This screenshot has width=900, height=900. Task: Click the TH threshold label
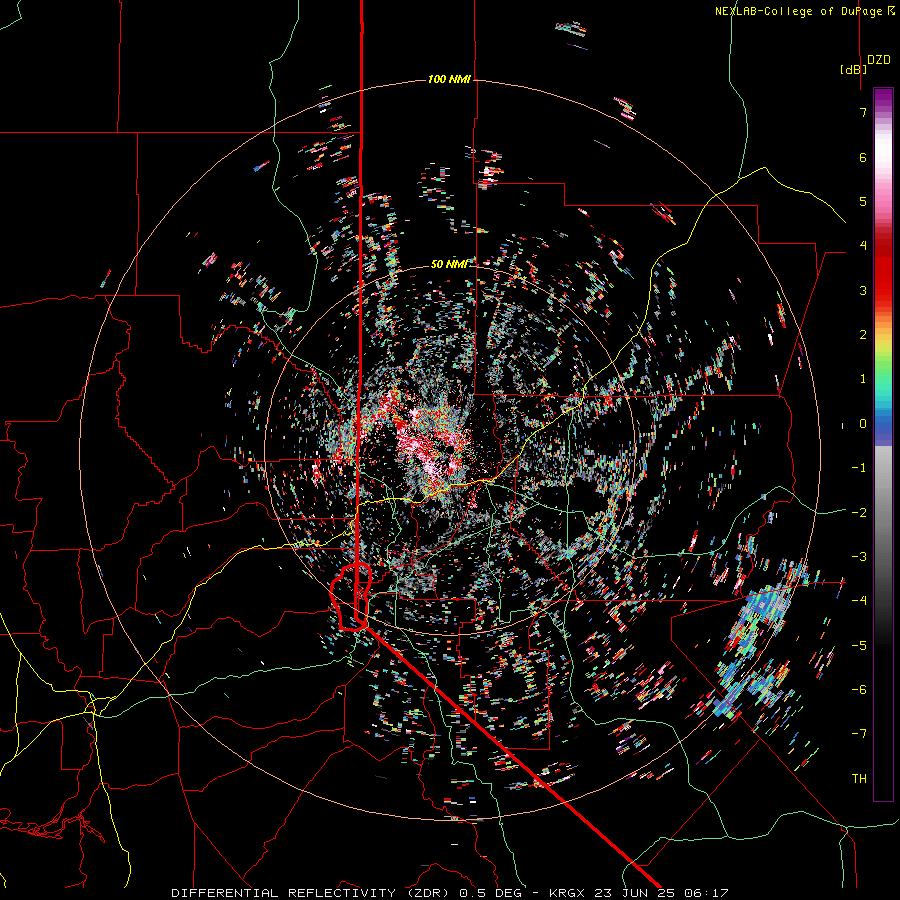point(859,779)
